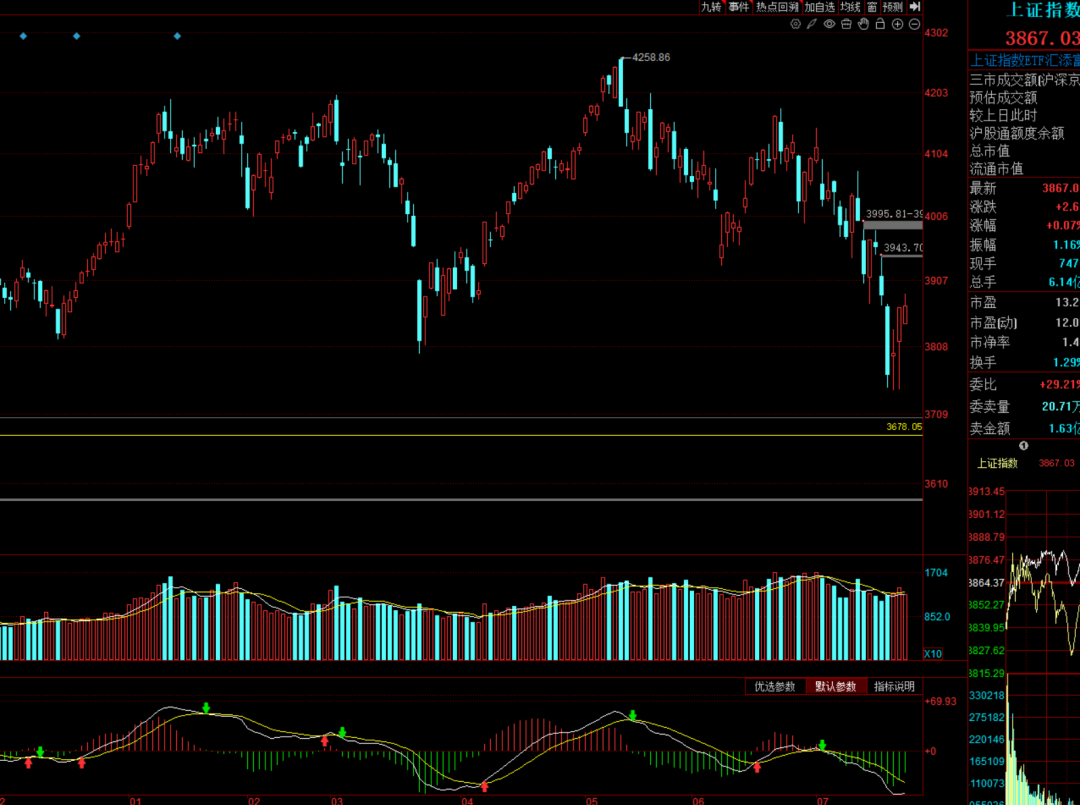This screenshot has width=1080, height=805.
Task: Open the chart settings gear icon
Action: pos(796,24)
